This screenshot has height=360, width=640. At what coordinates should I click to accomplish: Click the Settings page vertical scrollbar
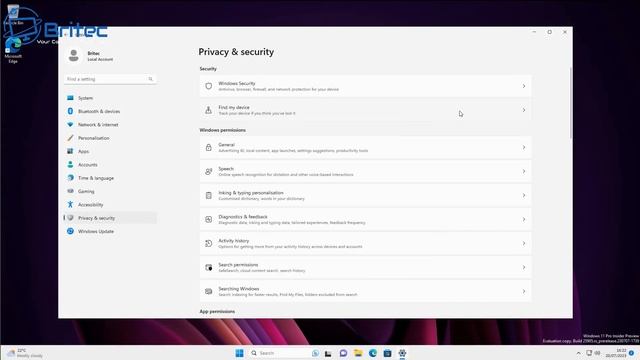[570, 103]
